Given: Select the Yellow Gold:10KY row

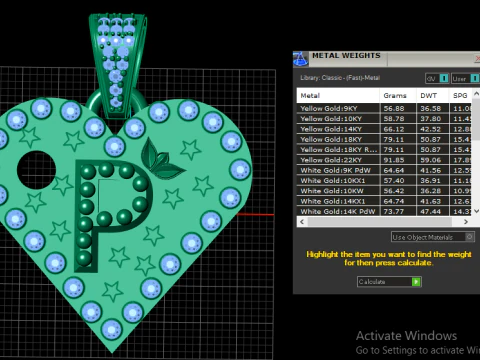Looking at the screenshot, I should [384, 119].
